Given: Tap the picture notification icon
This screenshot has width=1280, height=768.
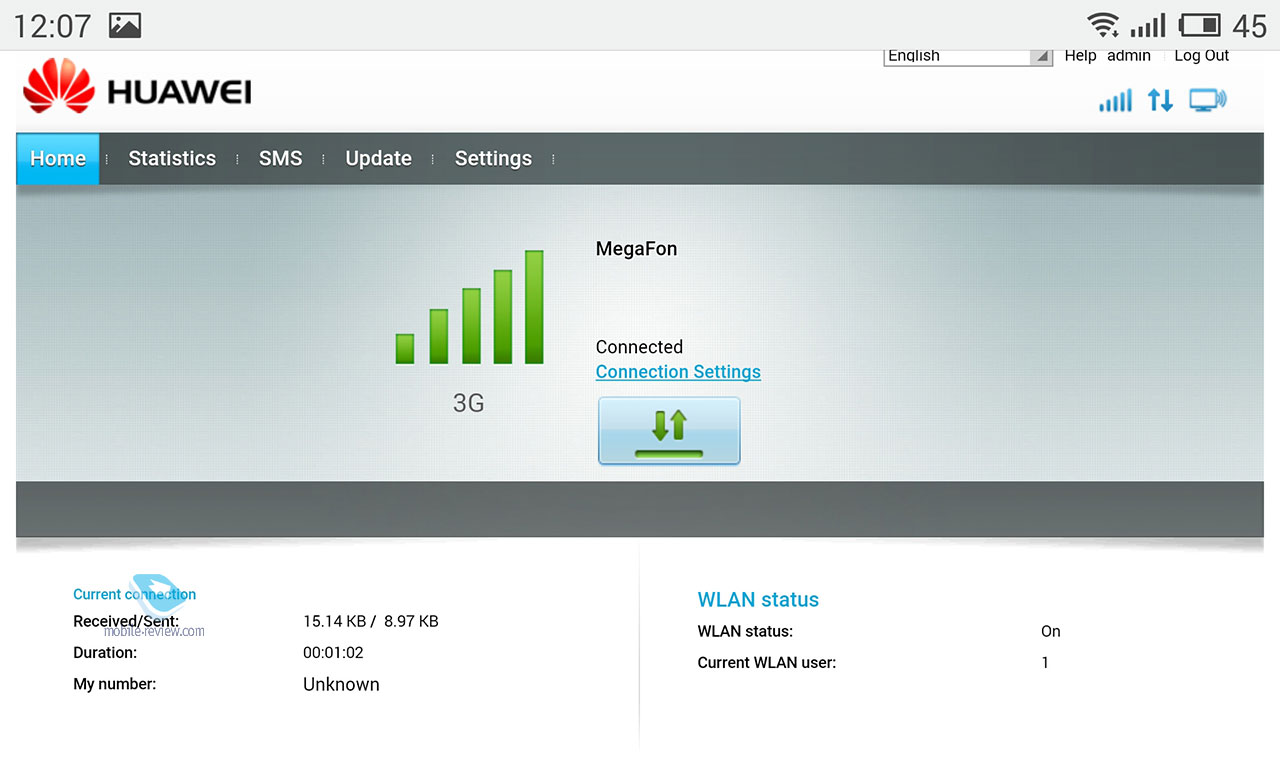Looking at the screenshot, I should point(125,25).
